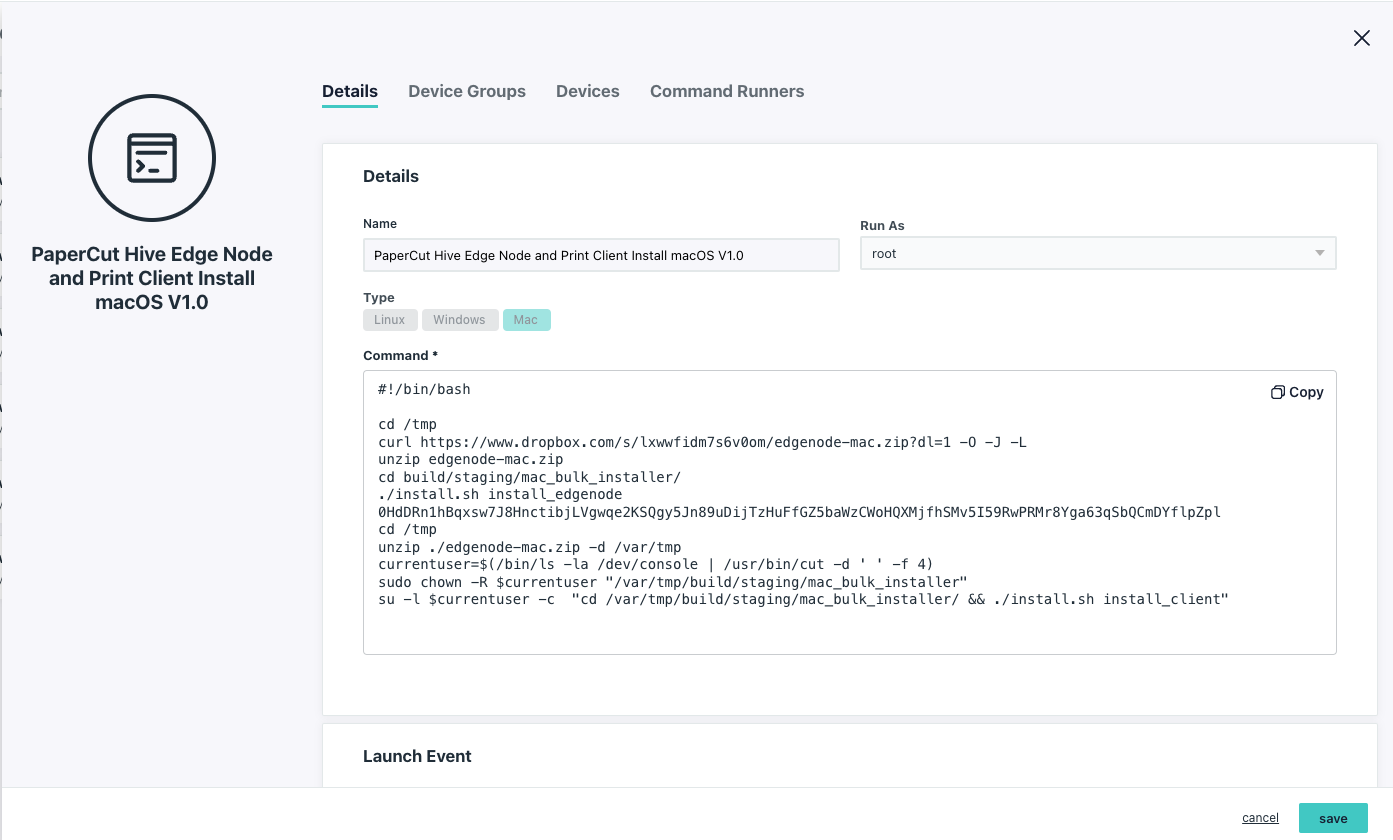1393x840 pixels.
Task: Select the Linux command type
Action: [x=390, y=320]
